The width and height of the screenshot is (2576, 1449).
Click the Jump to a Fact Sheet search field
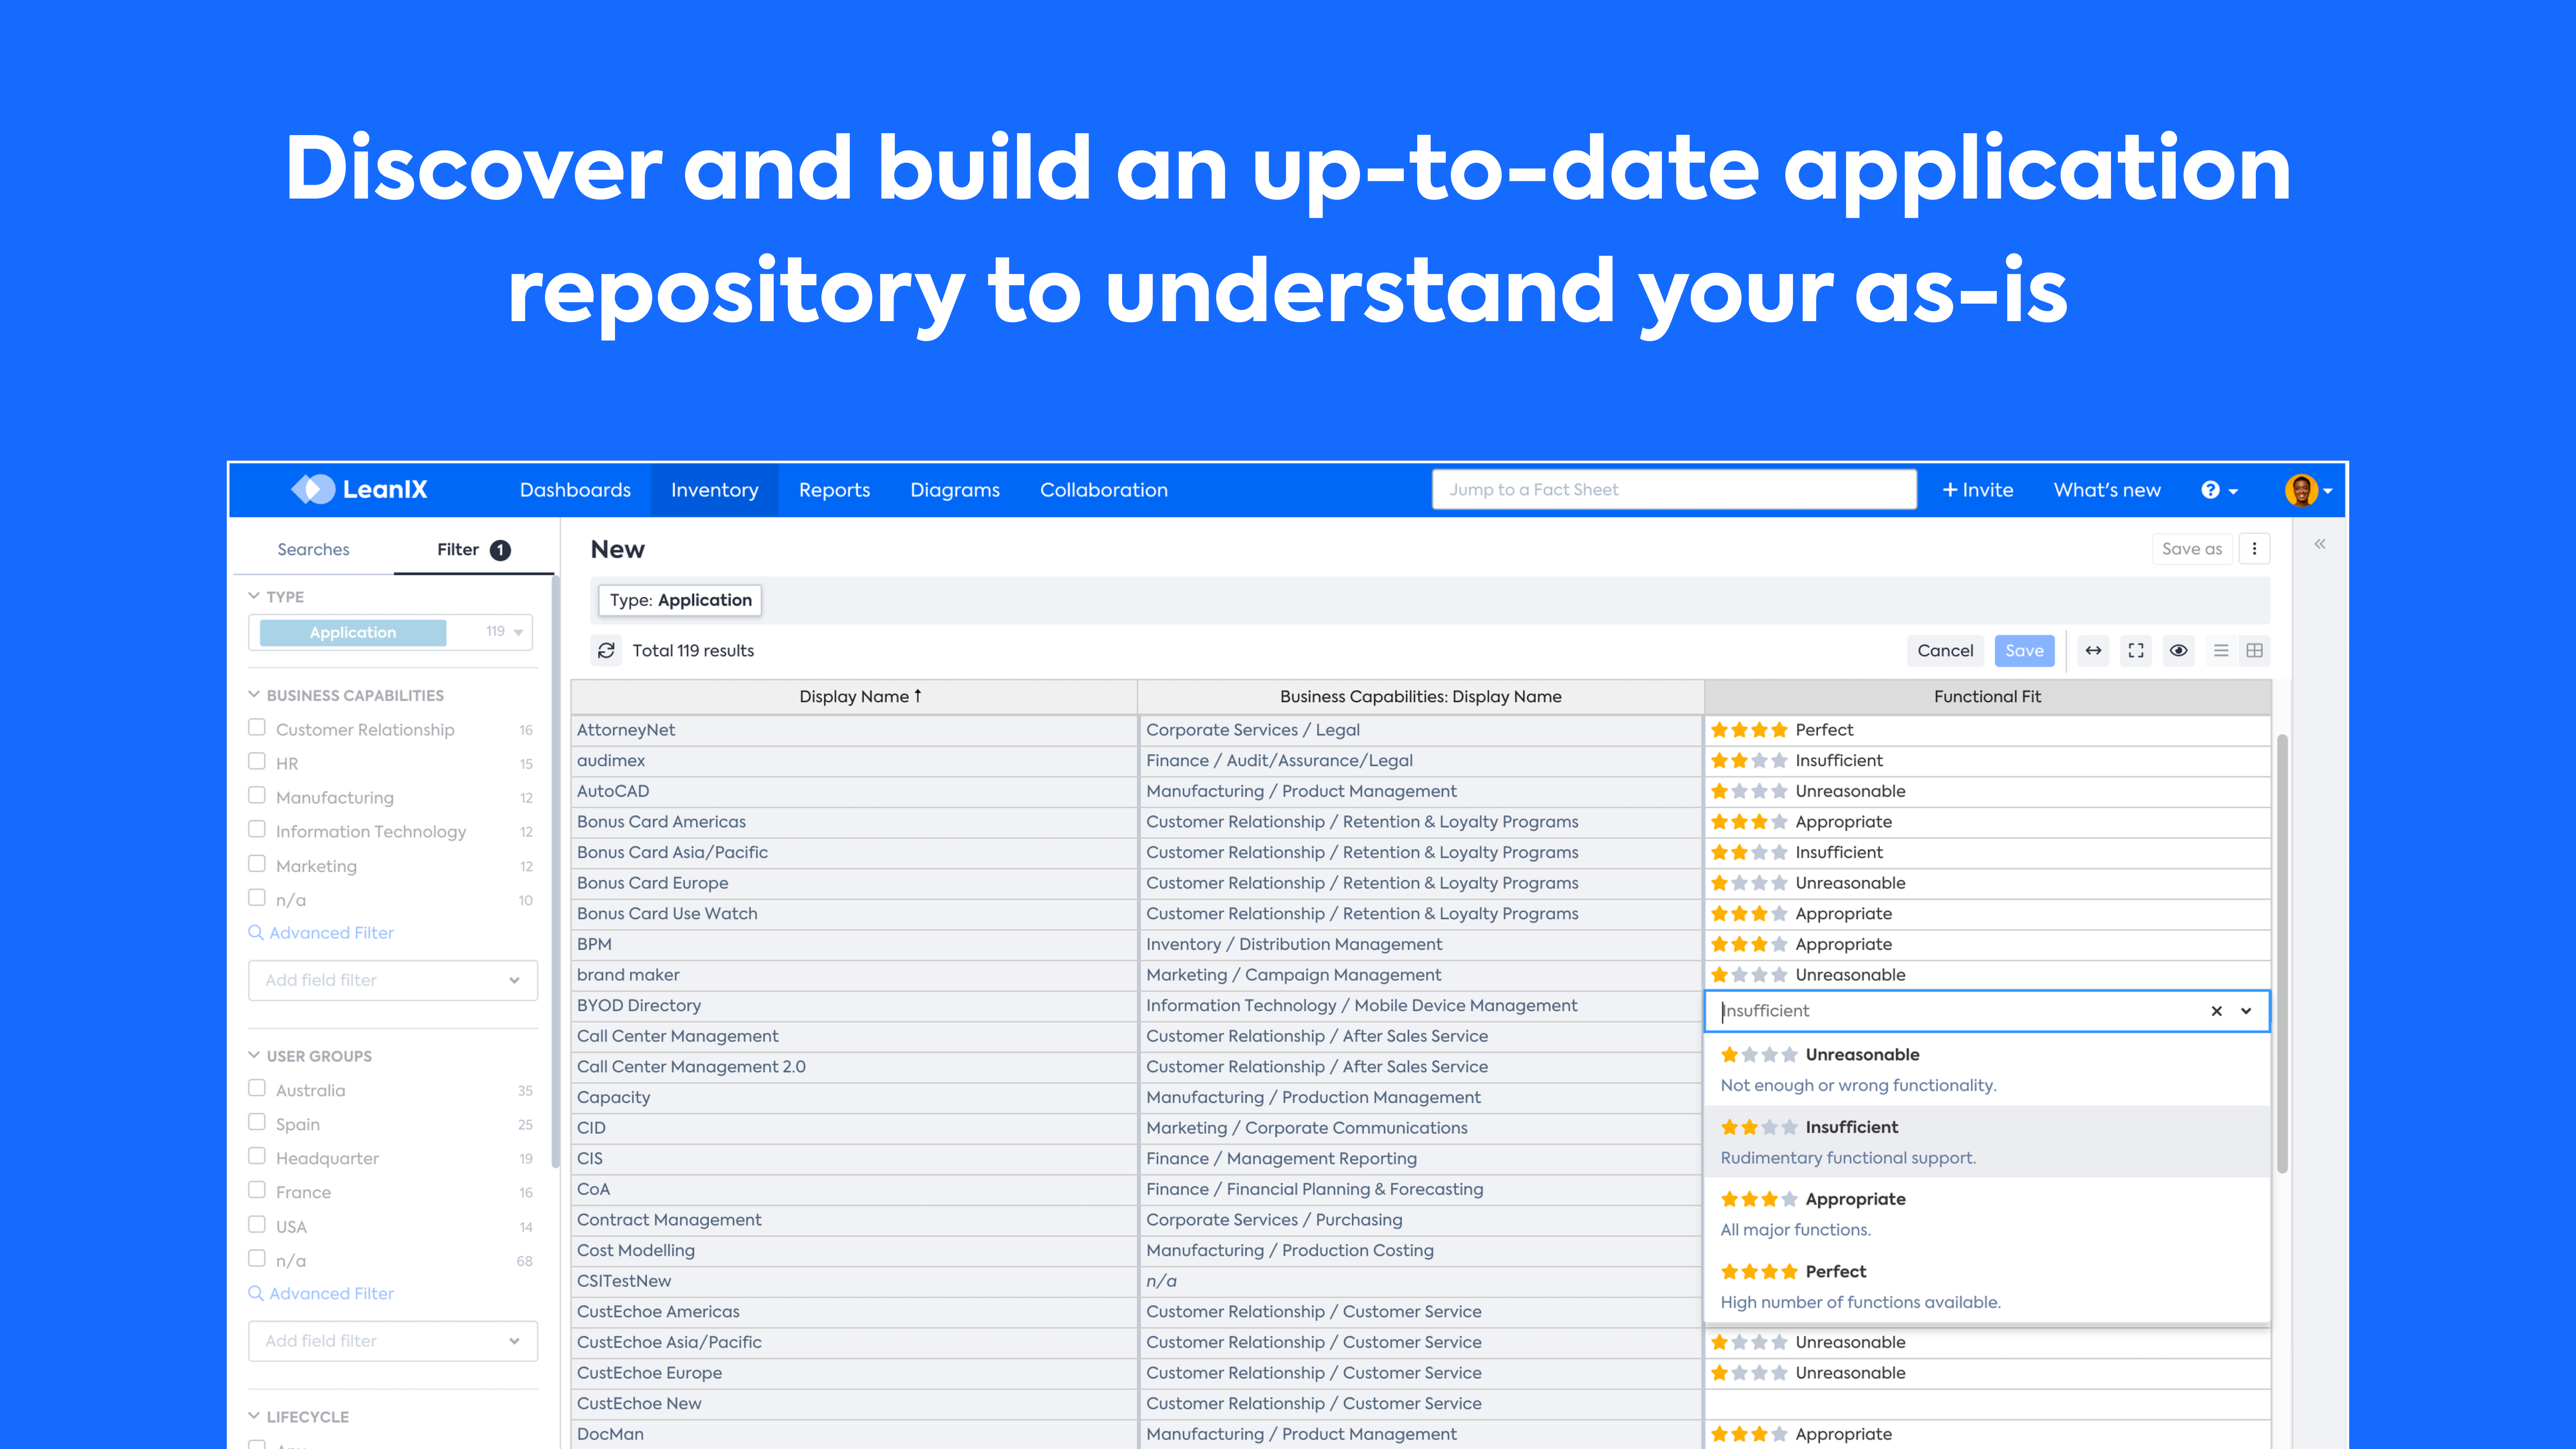(x=1673, y=489)
